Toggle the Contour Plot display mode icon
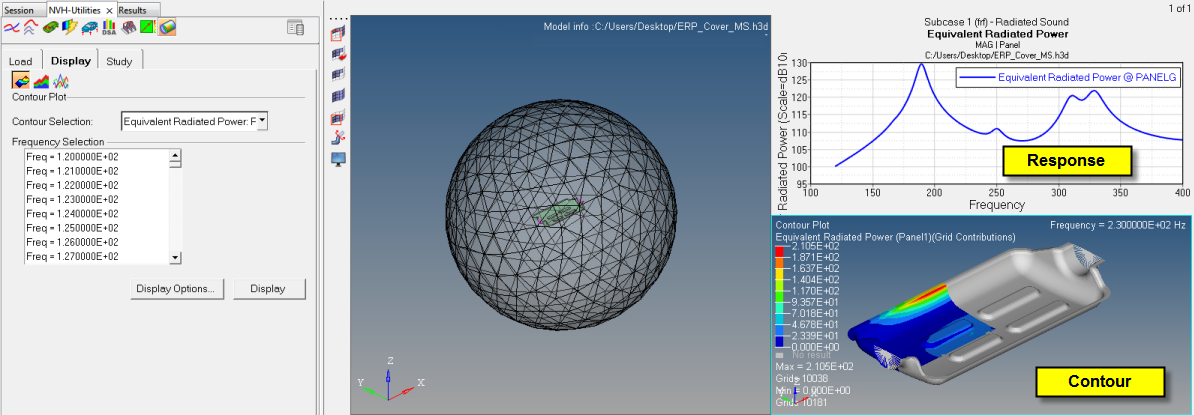The height and width of the screenshot is (415, 1194). (21, 81)
